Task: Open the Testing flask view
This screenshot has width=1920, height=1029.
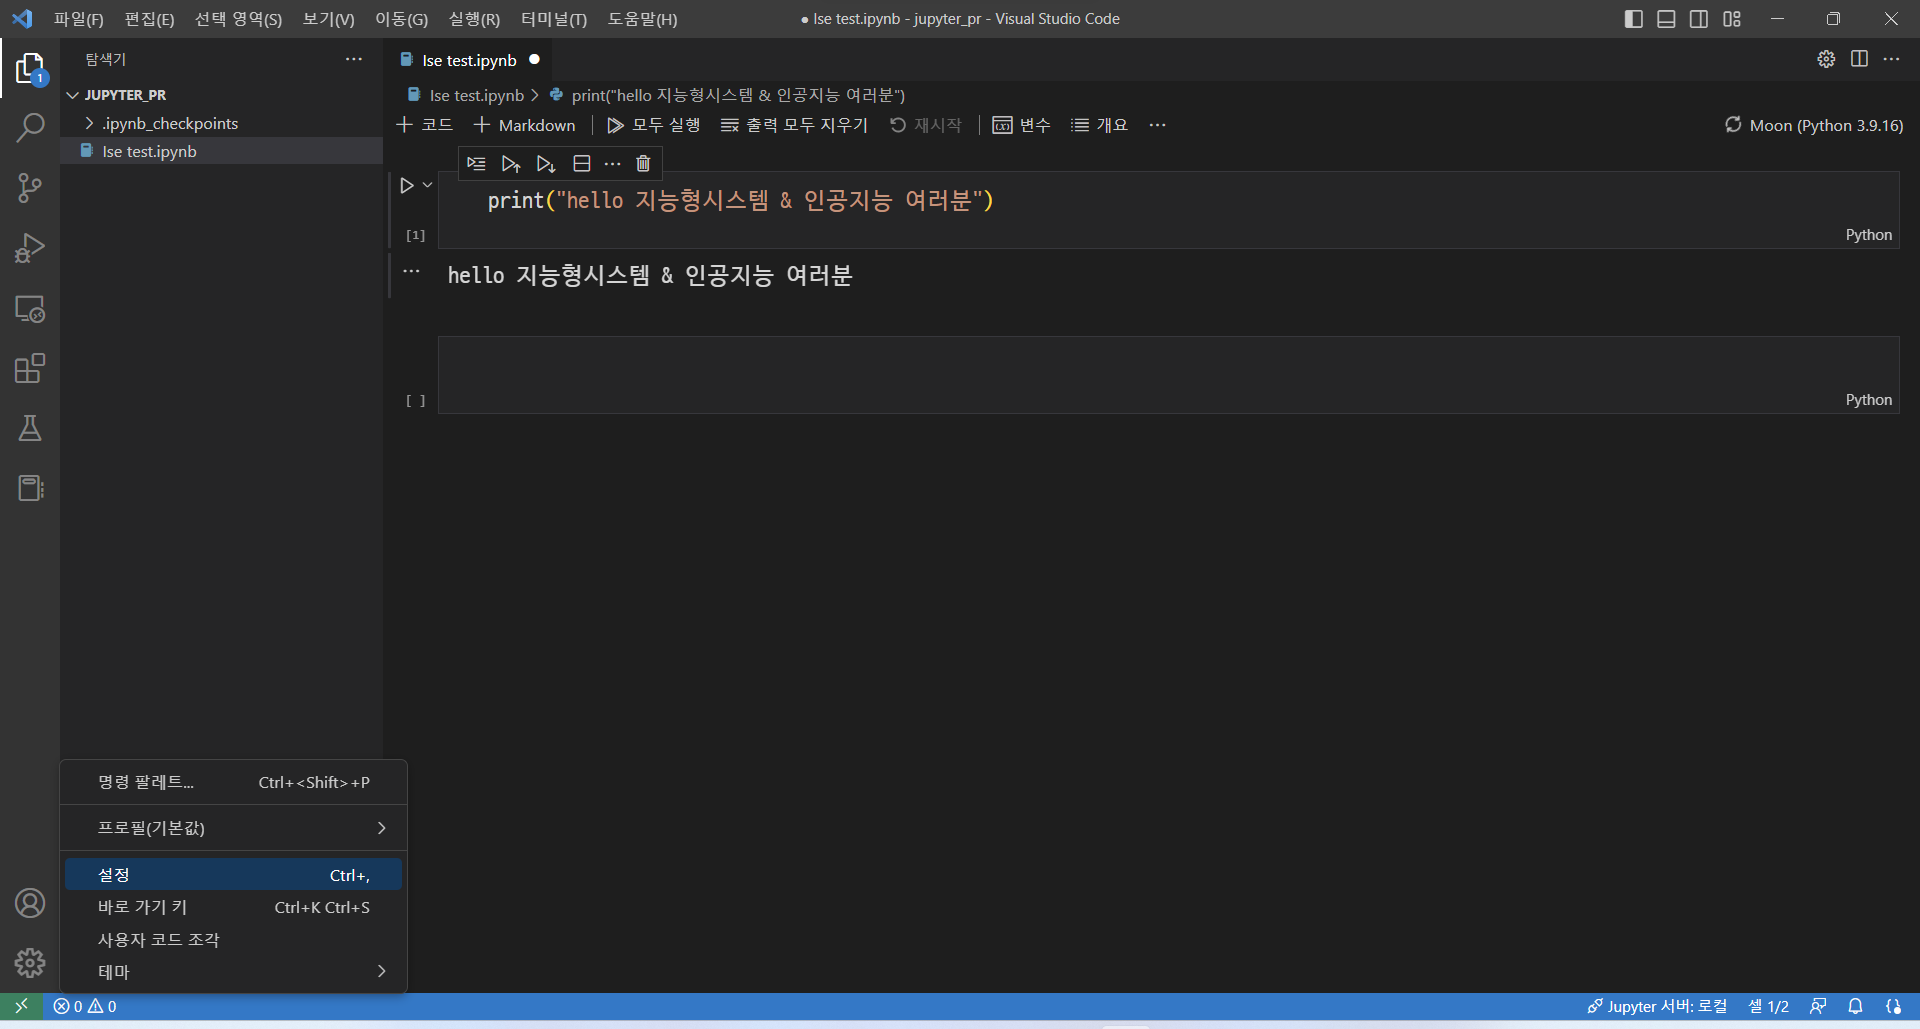Action: (x=30, y=428)
